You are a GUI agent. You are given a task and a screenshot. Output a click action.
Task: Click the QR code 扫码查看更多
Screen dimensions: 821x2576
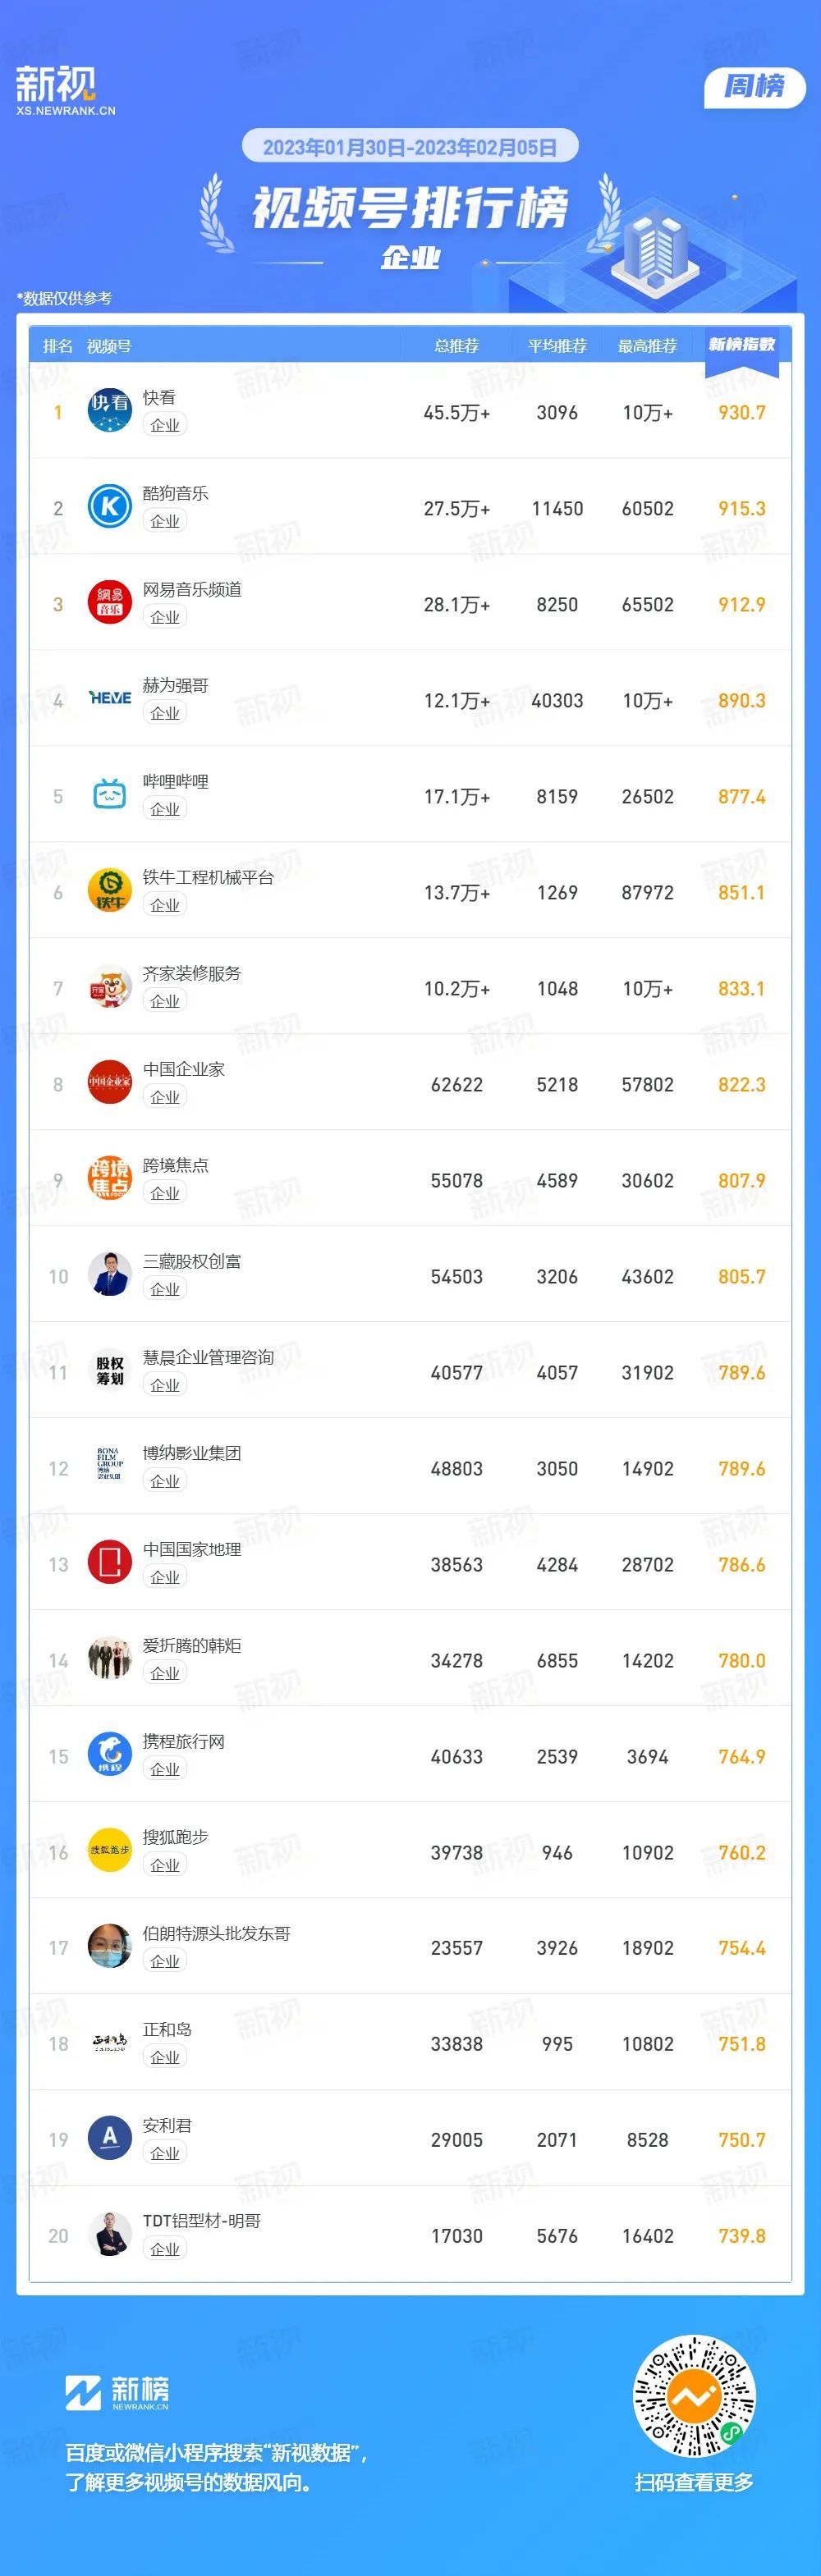pyautogui.click(x=694, y=2397)
